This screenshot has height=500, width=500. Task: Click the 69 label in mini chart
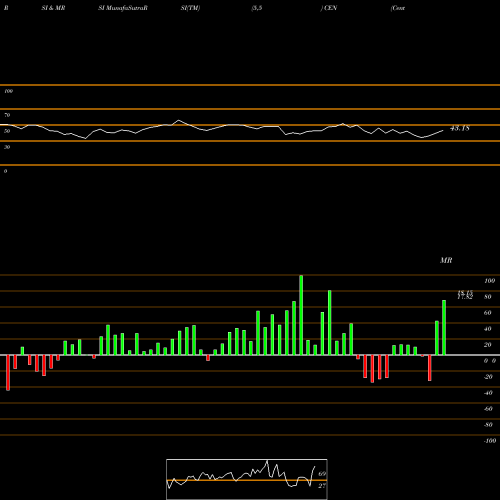point(322,474)
